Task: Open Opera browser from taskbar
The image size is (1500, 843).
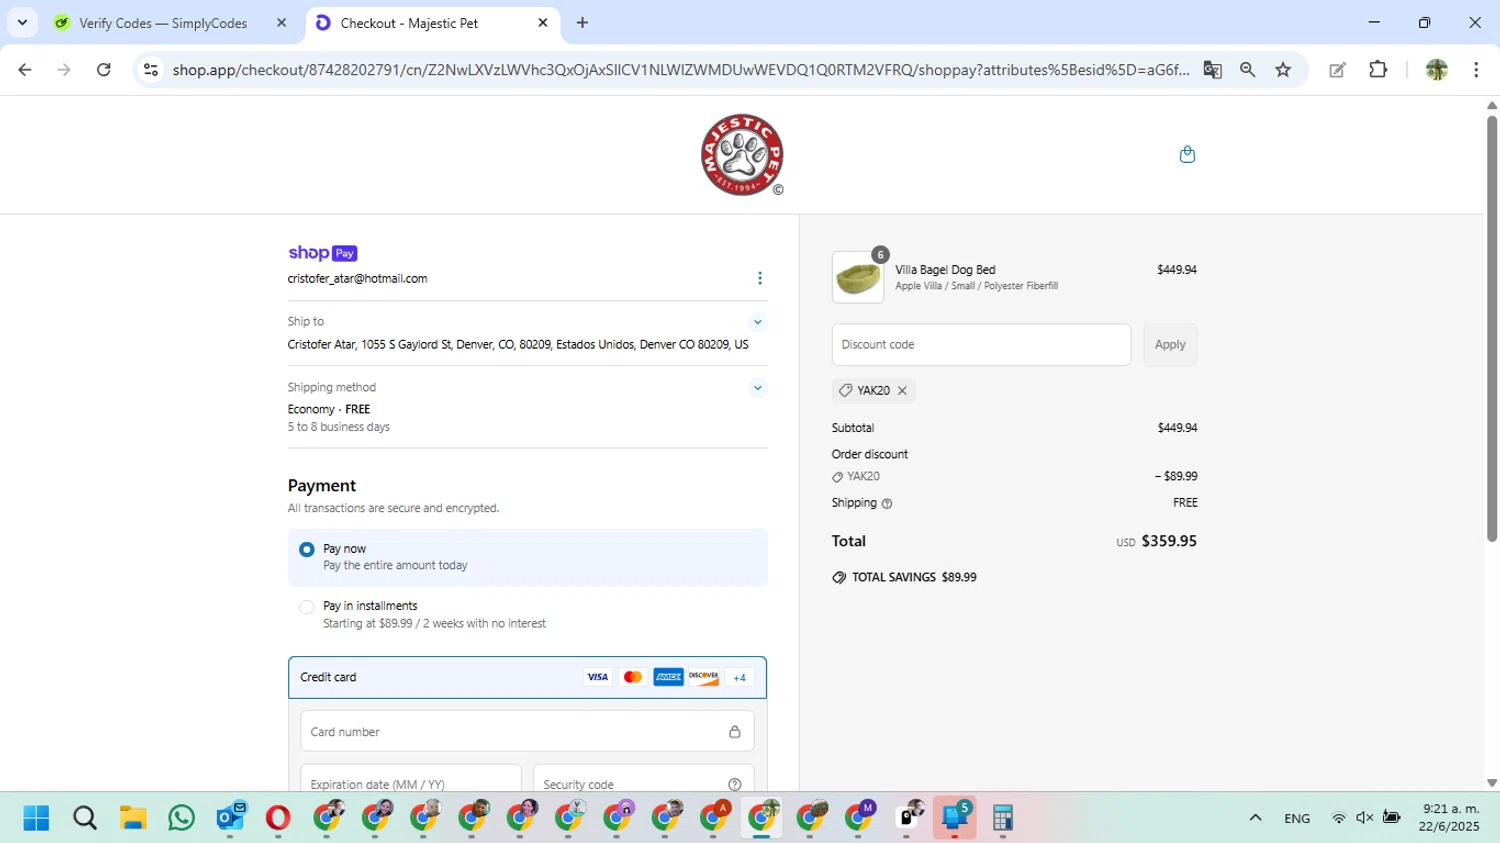Action: click(278, 818)
